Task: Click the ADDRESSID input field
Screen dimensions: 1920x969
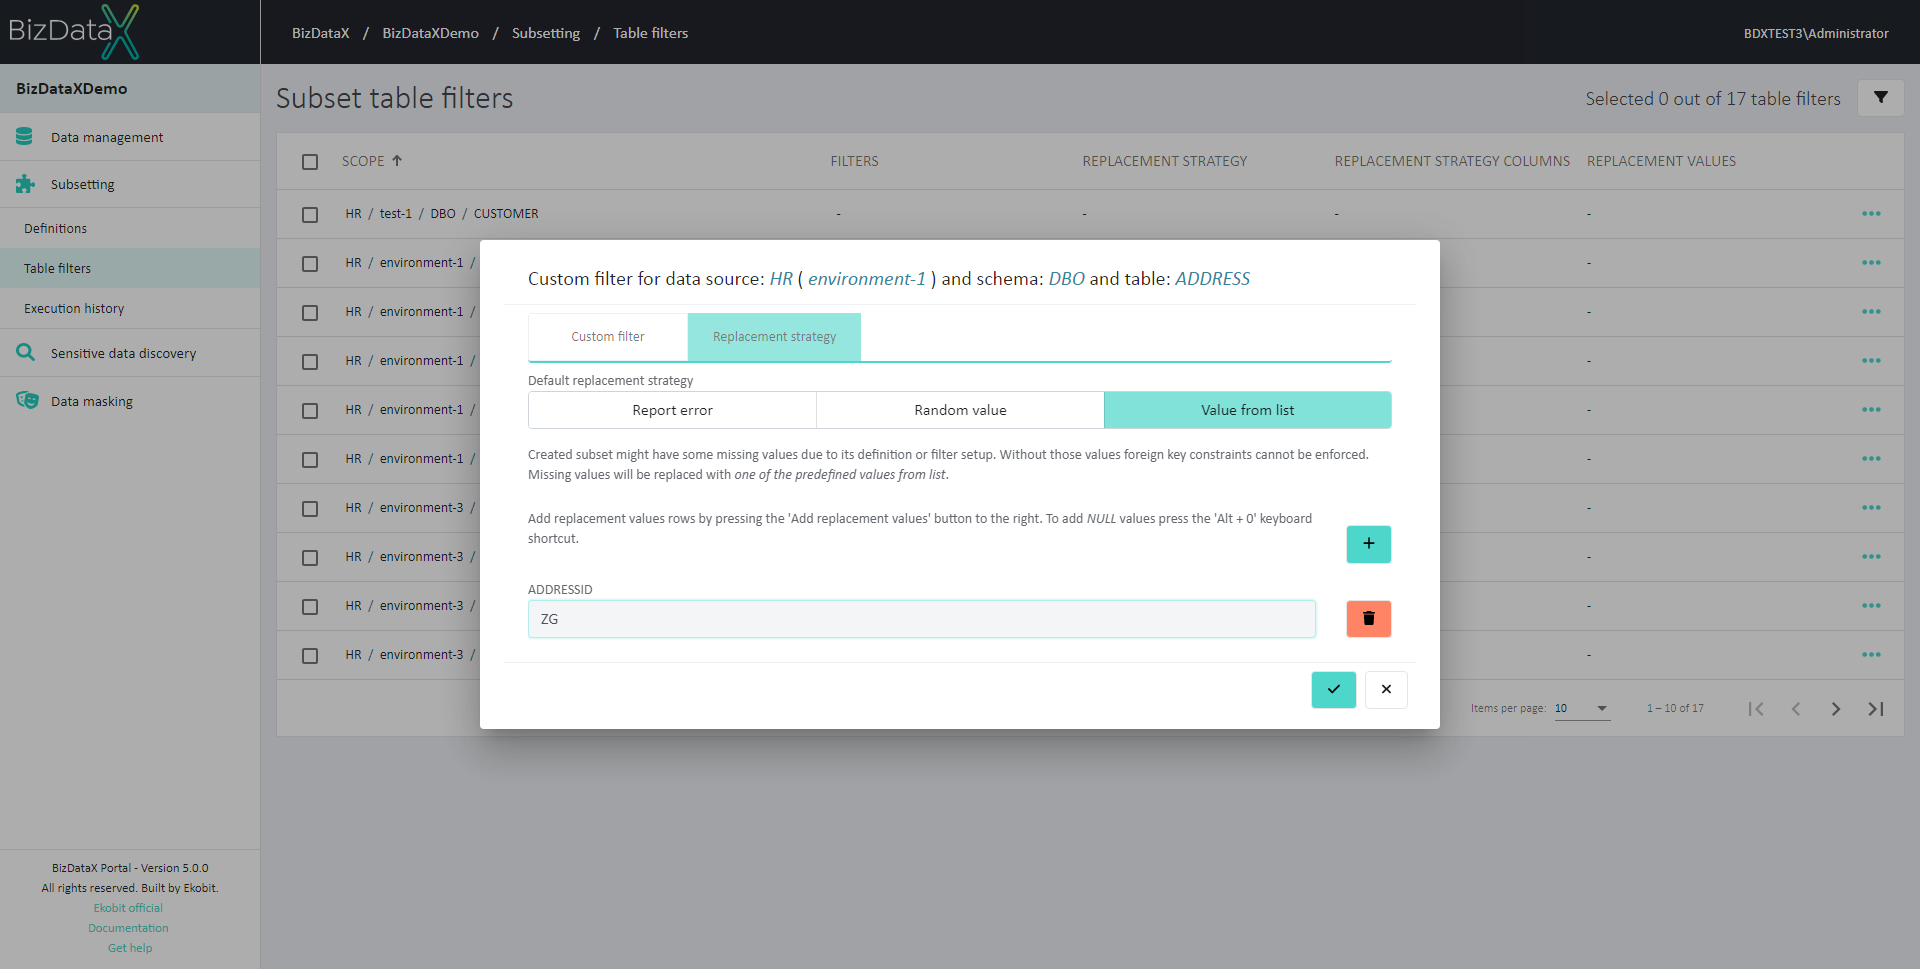Action: click(921, 619)
